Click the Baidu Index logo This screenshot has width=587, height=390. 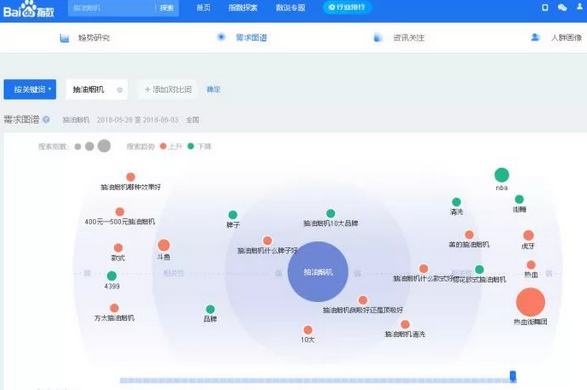(x=28, y=9)
